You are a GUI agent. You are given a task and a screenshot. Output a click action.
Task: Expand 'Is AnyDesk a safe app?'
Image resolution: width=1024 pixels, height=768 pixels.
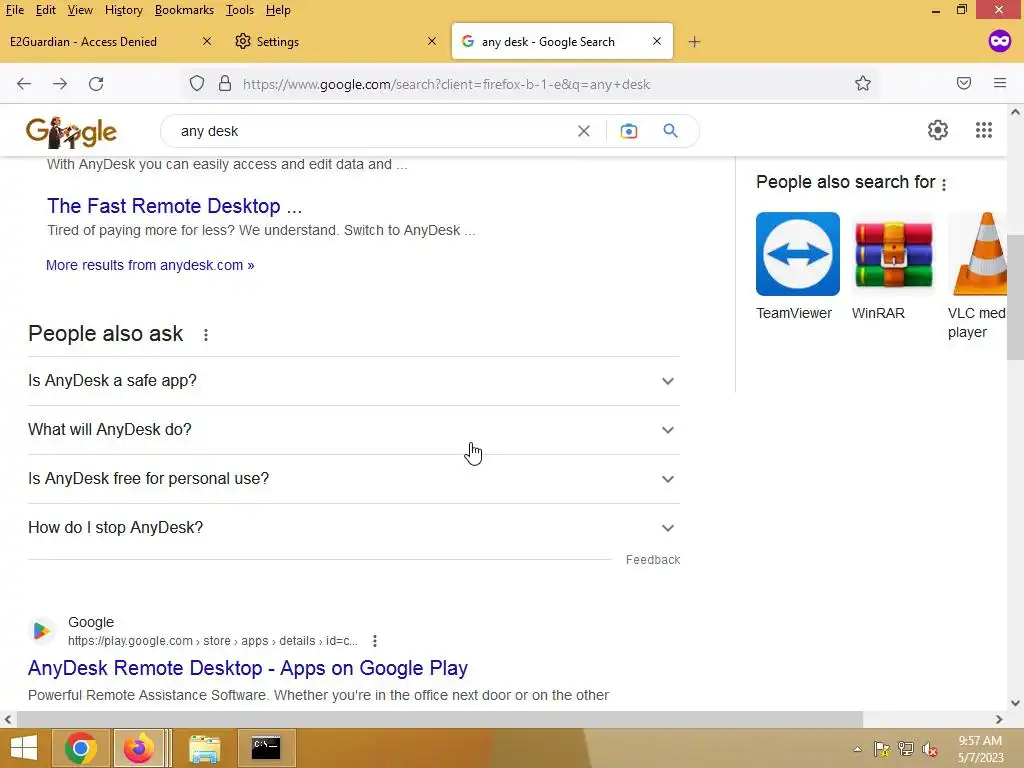point(353,381)
